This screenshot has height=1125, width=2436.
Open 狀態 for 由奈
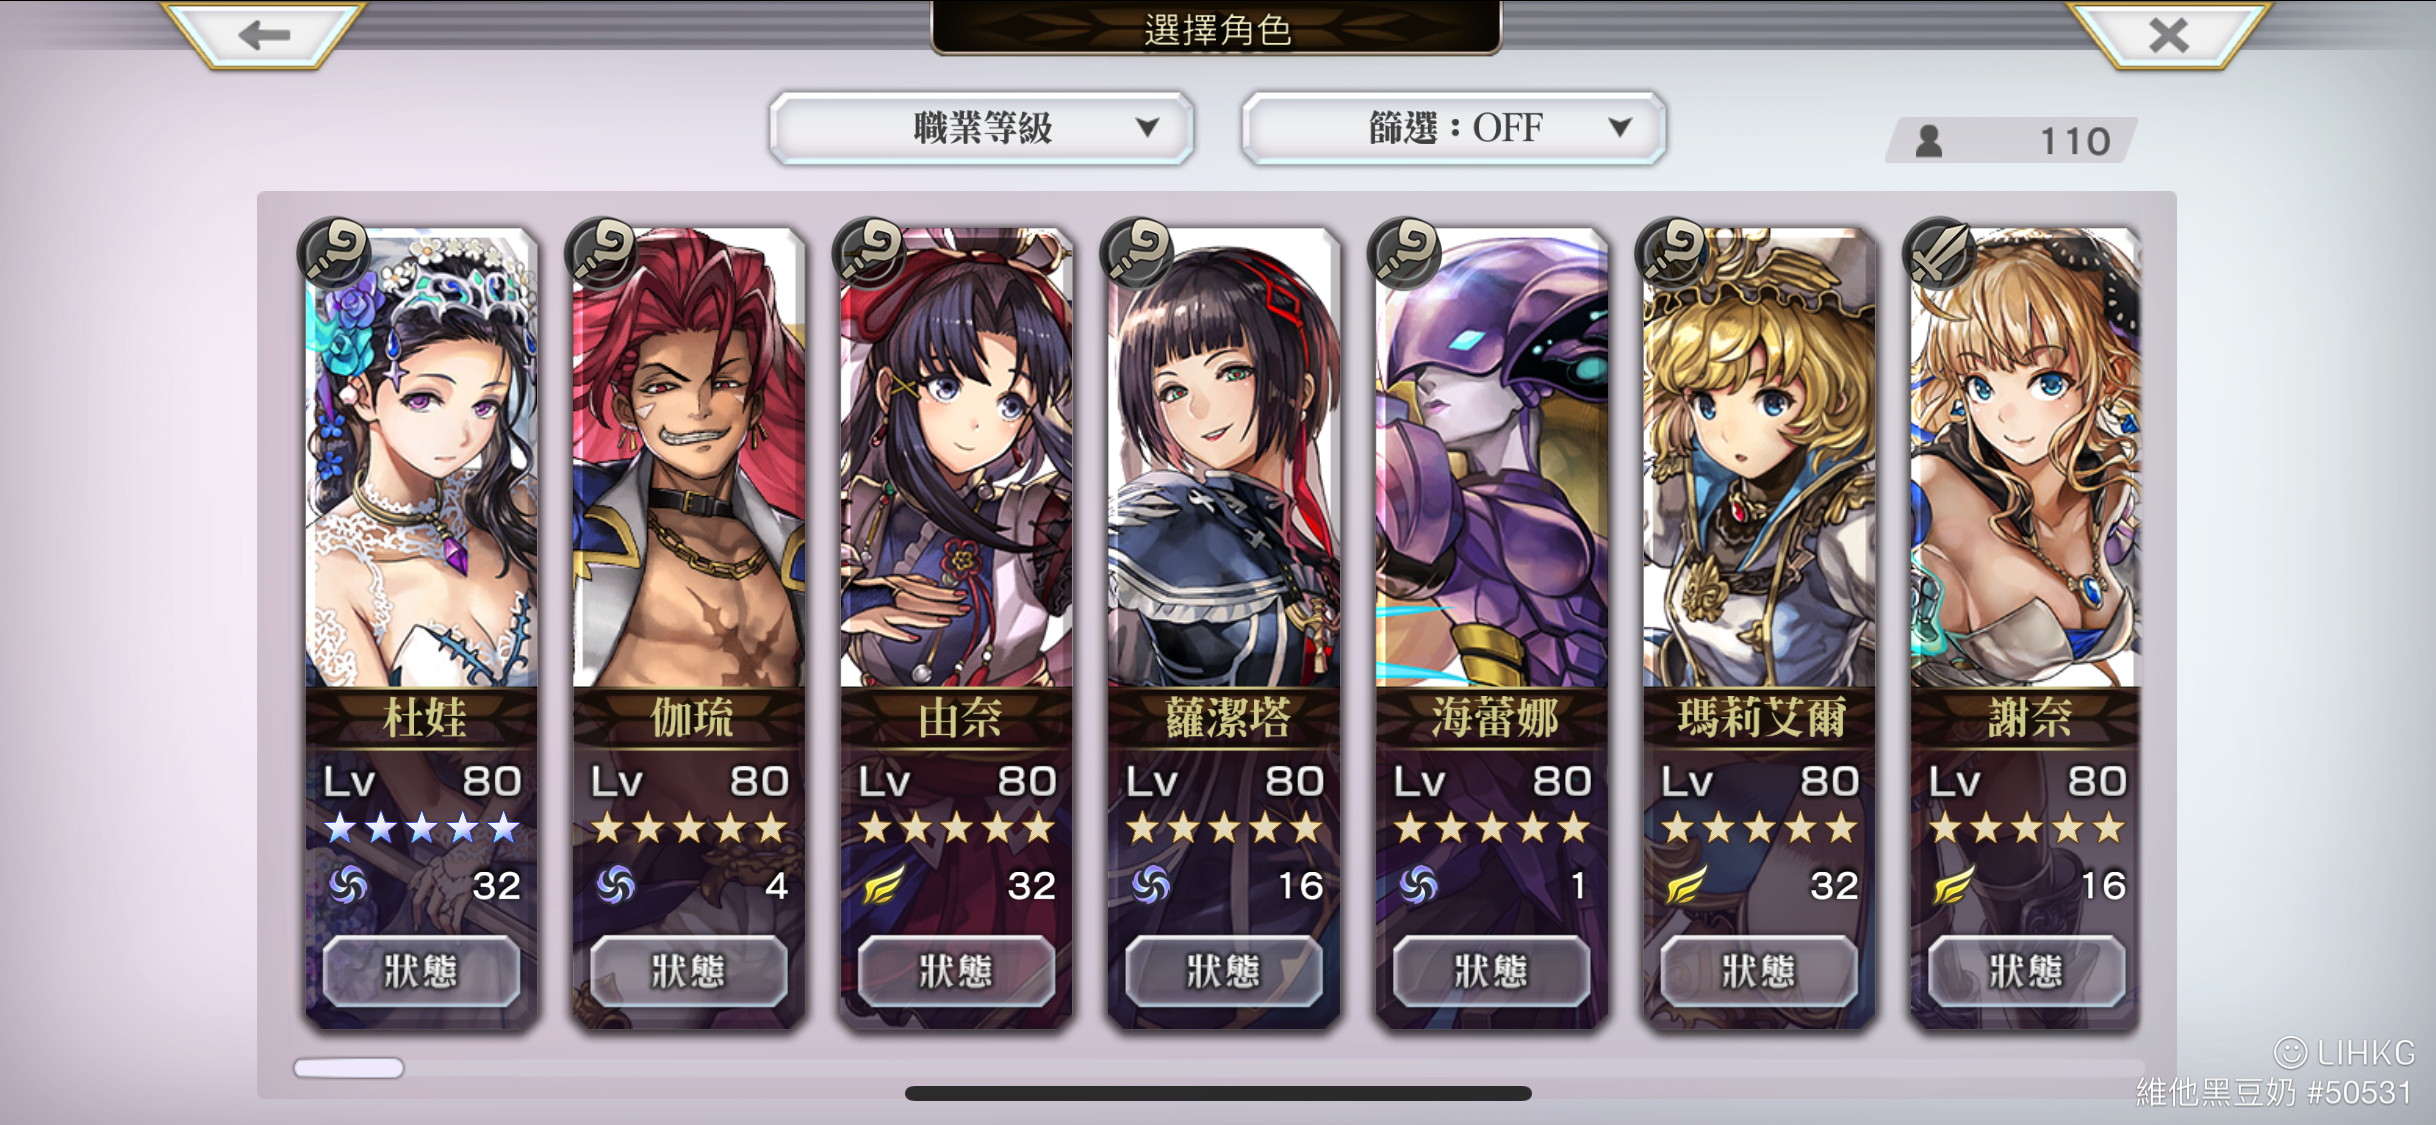point(956,971)
